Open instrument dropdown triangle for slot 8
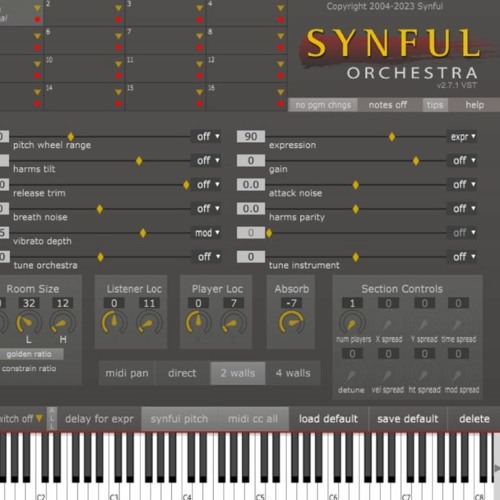 (281, 36)
